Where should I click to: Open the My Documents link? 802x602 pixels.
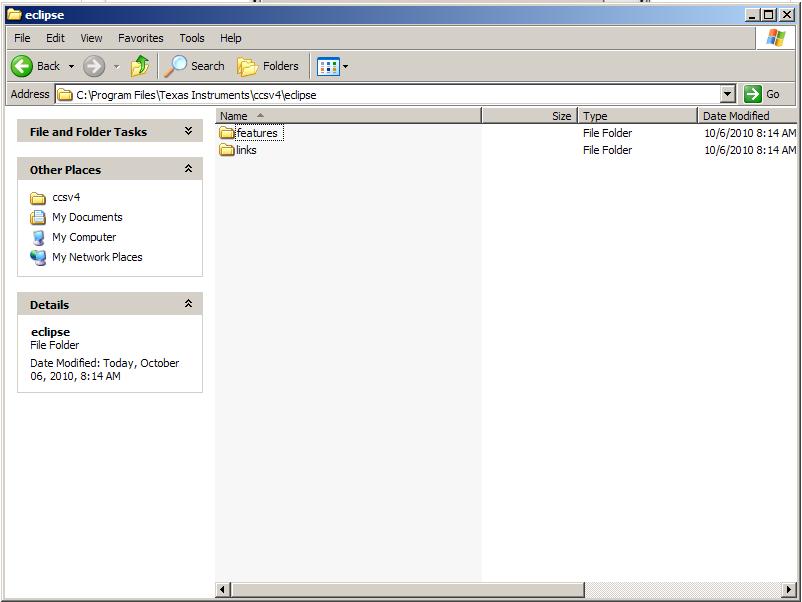(87, 217)
